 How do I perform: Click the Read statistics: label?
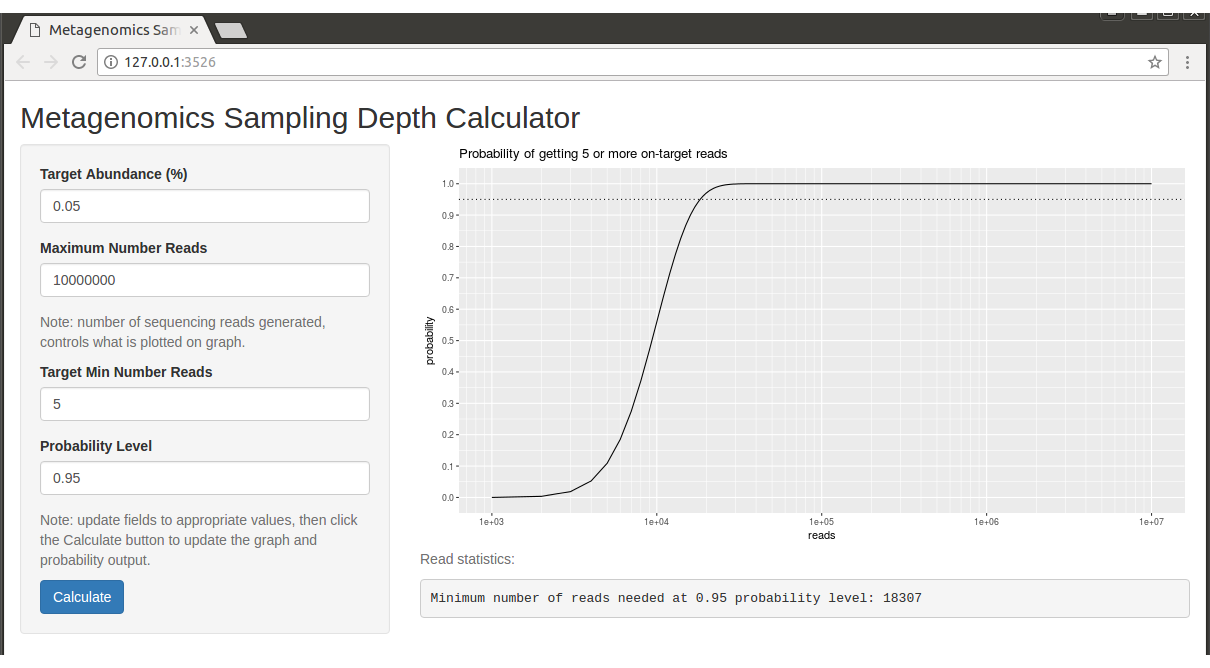(x=467, y=559)
